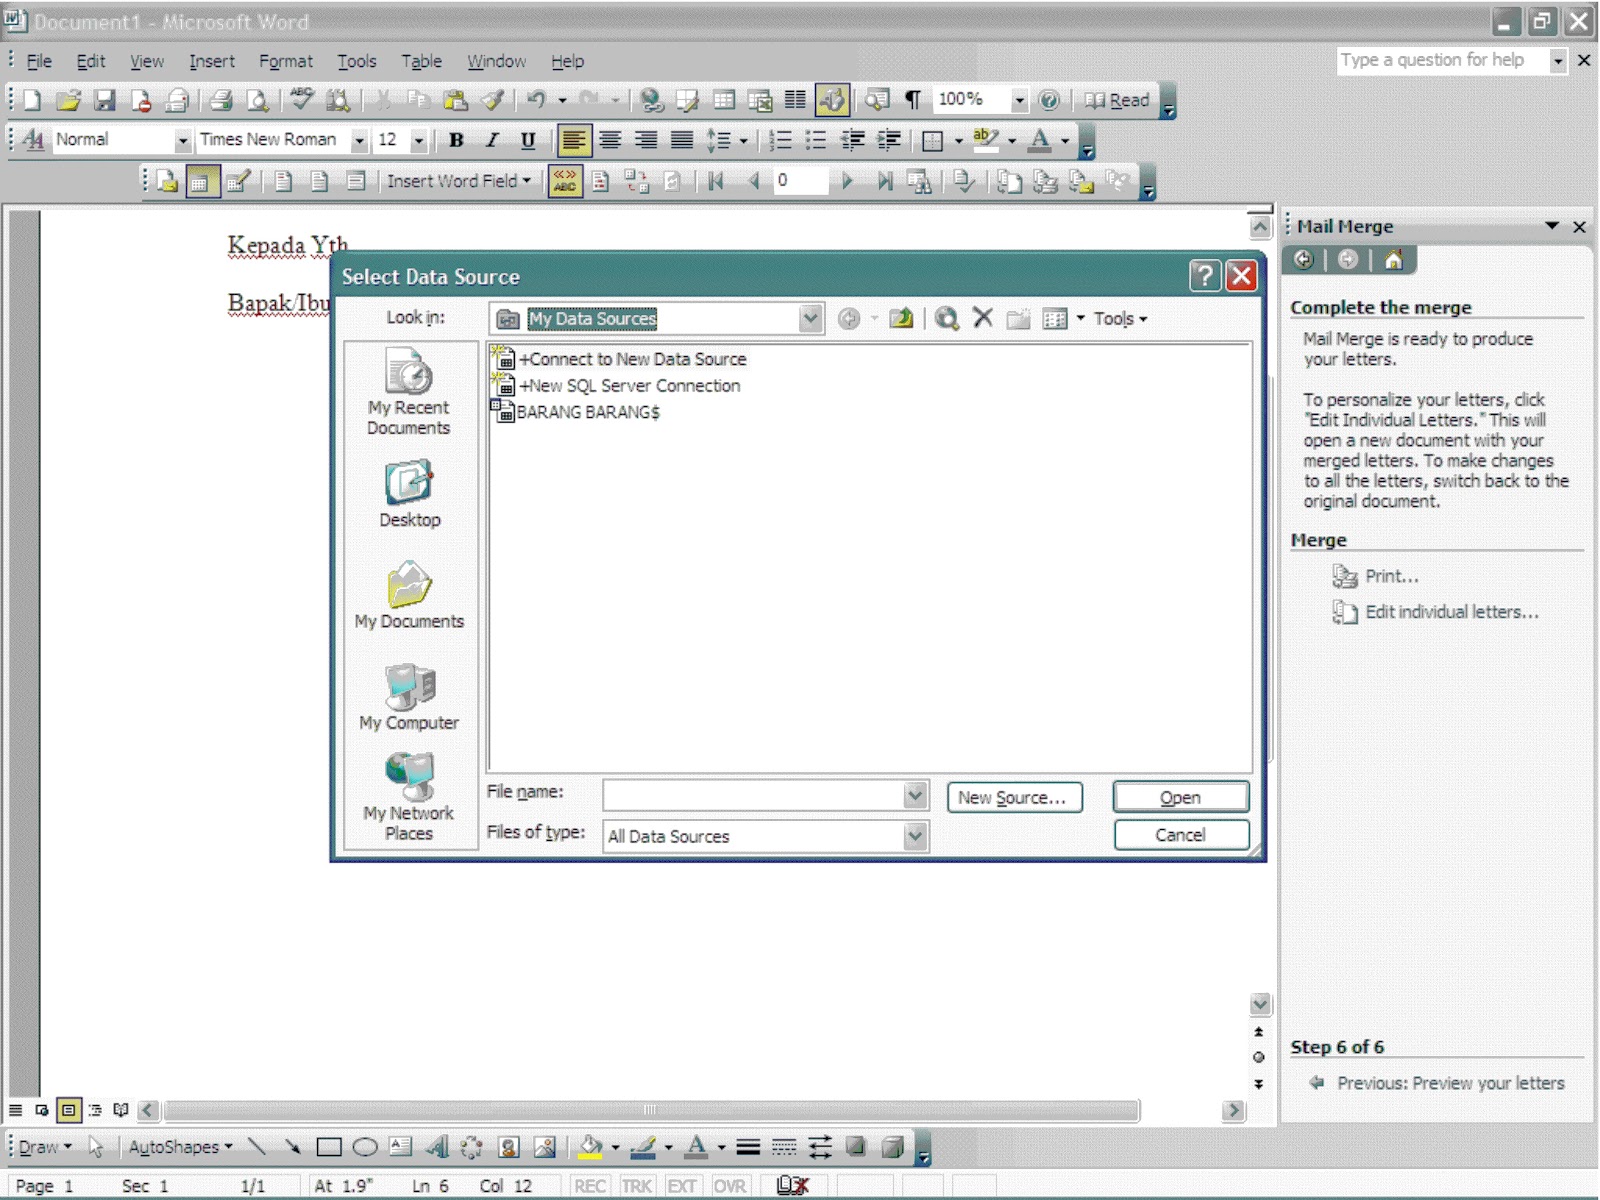
Task: Click Edit individual letters link
Action: coord(1452,612)
